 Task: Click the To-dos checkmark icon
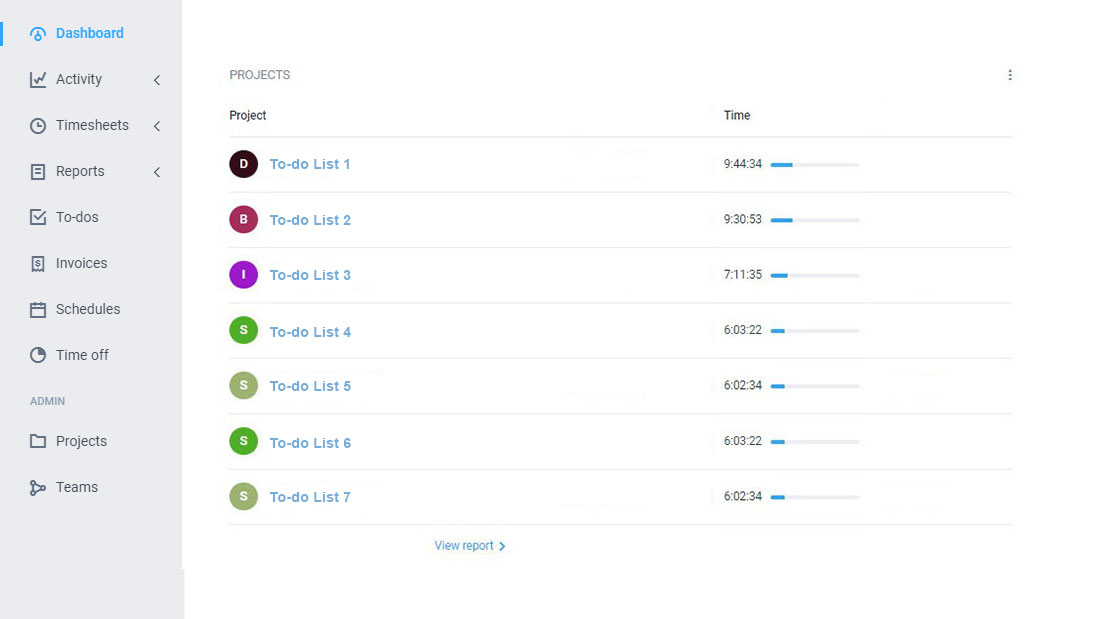[38, 218]
